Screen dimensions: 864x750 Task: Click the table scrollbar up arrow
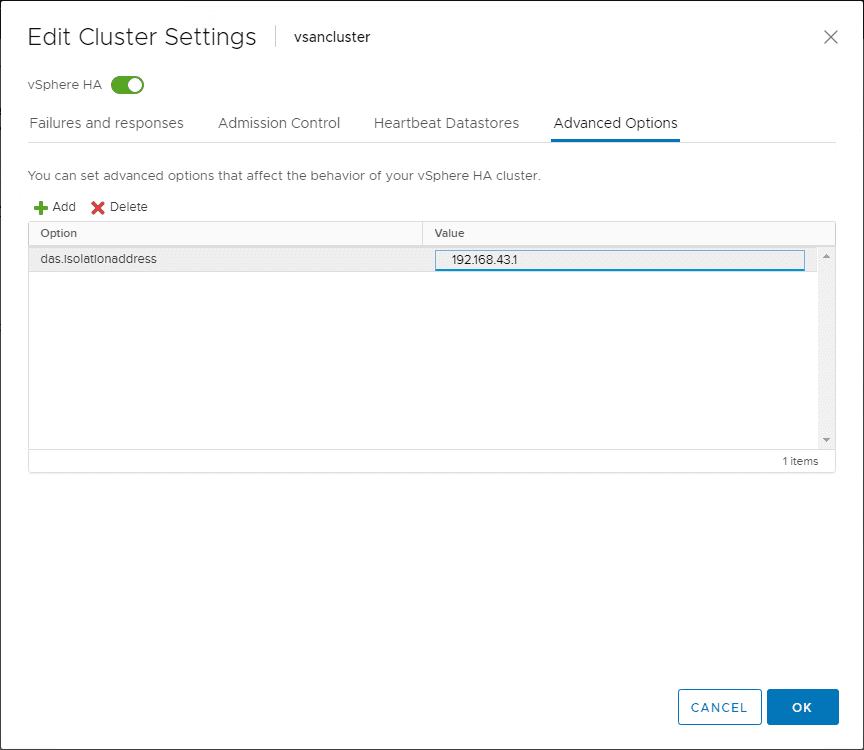click(826, 257)
